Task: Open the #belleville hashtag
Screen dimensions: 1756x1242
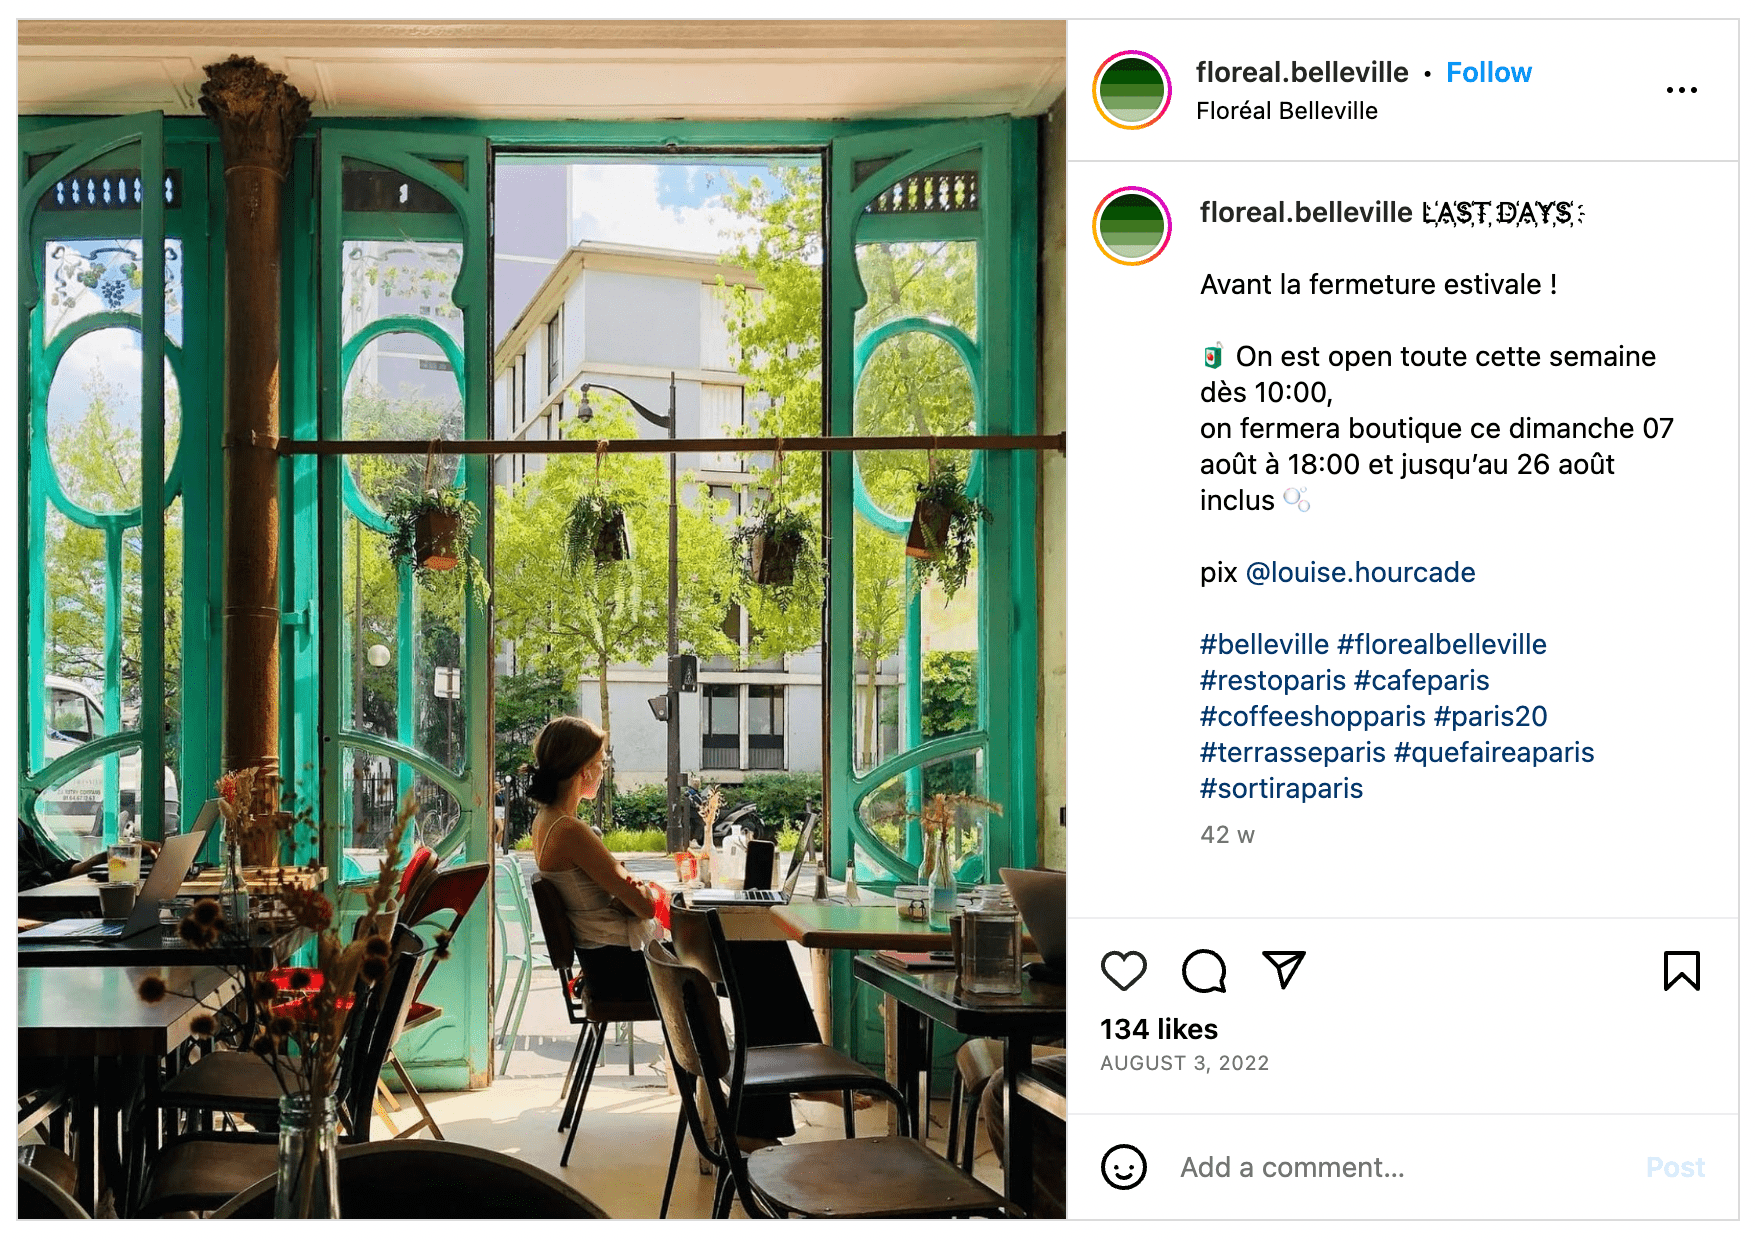Action: (1264, 644)
